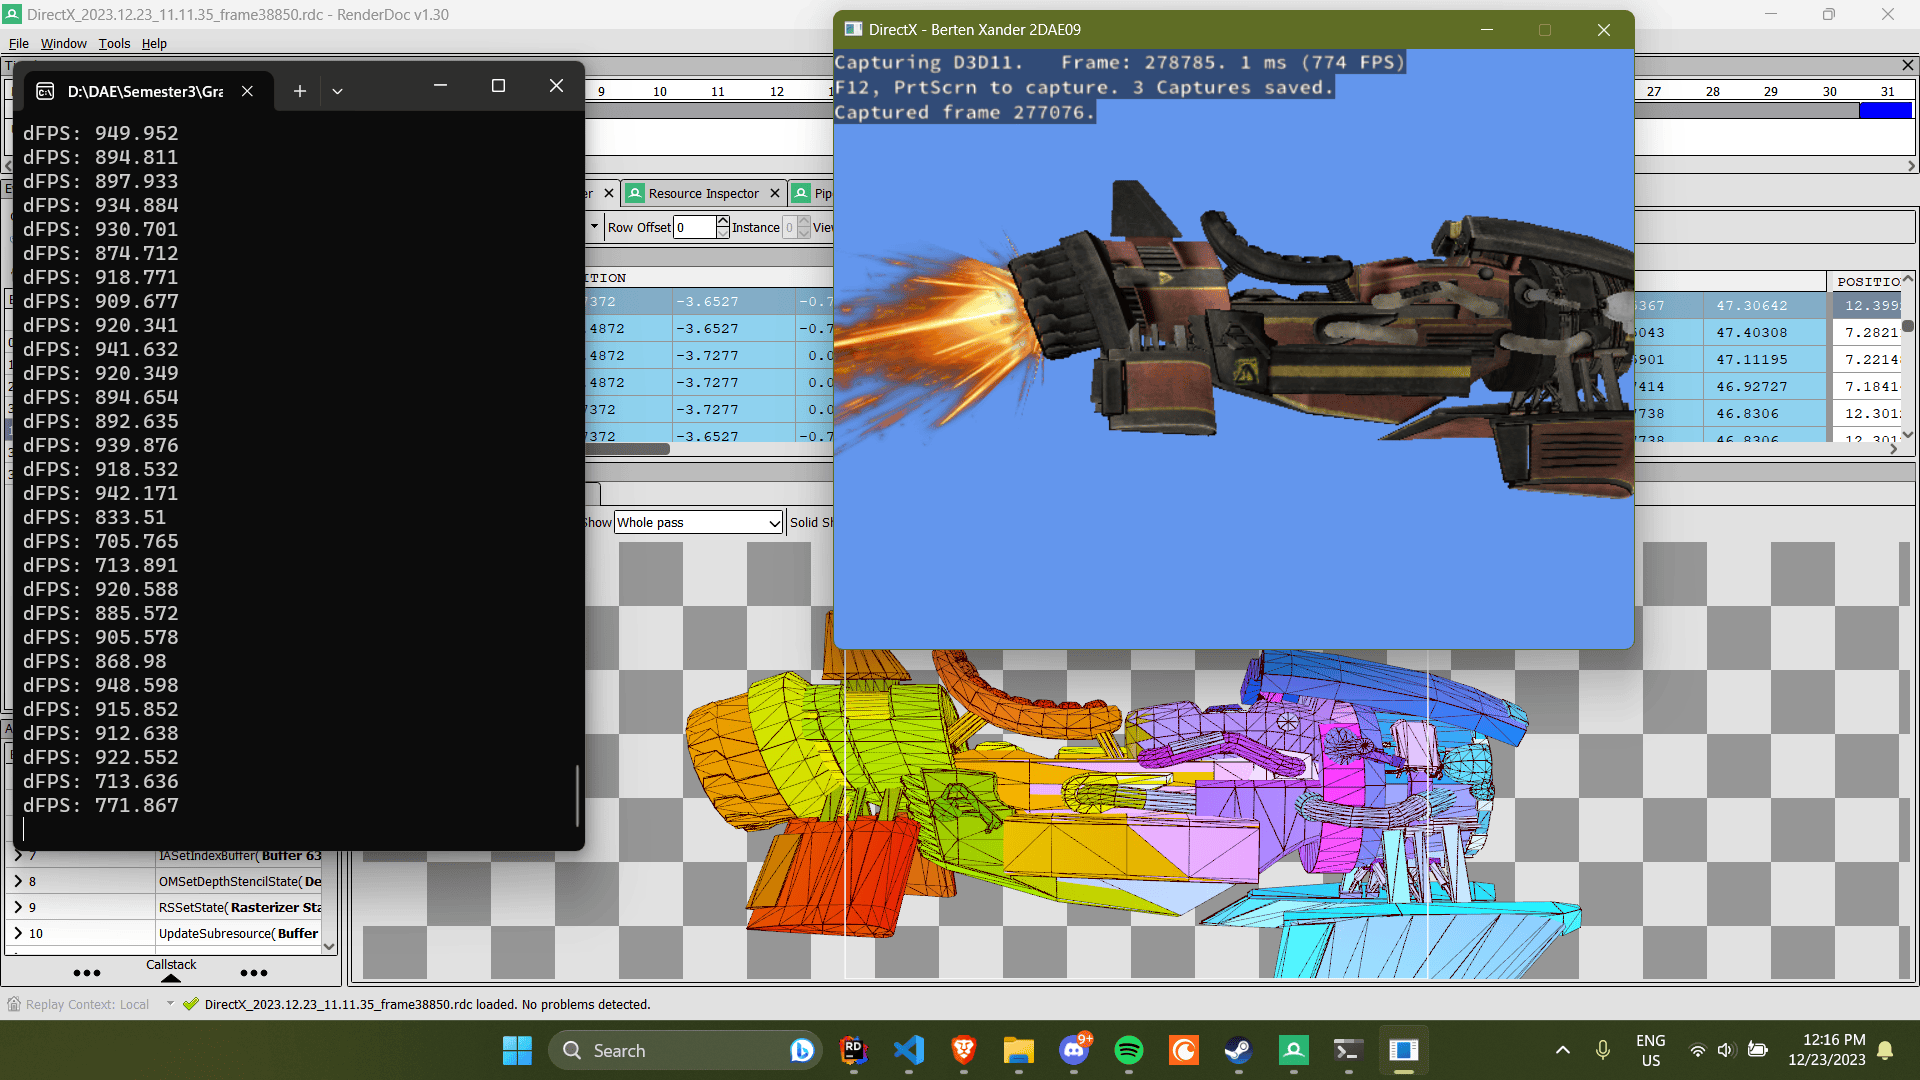The height and width of the screenshot is (1080, 1920).
Task: Open the Whole pass dropdown
Action: tap(698, 522)
